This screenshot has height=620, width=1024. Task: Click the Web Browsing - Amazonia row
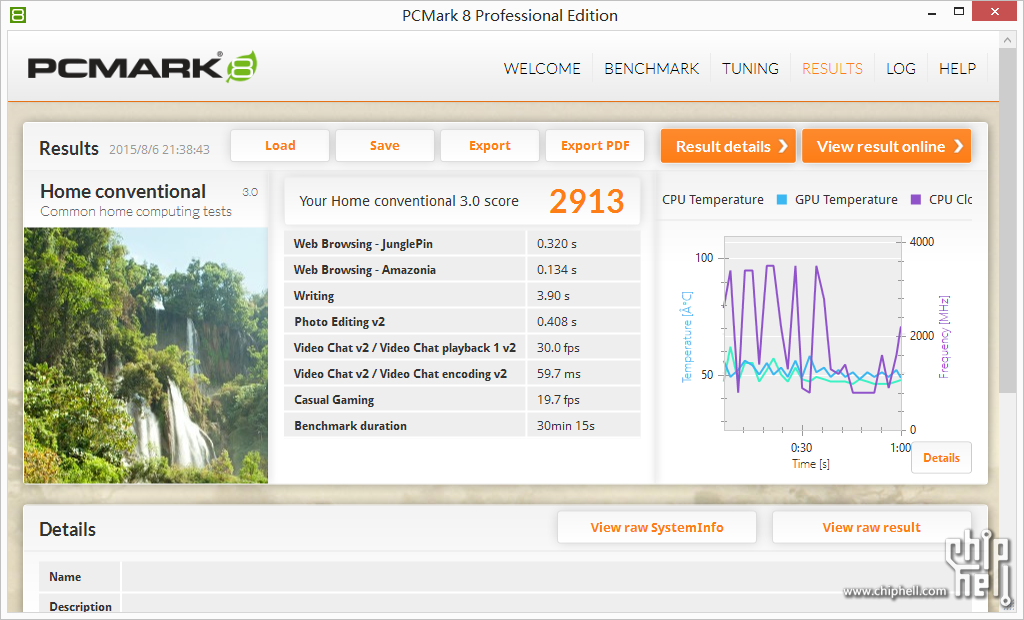pyautogui.click(x=462, y=270)
